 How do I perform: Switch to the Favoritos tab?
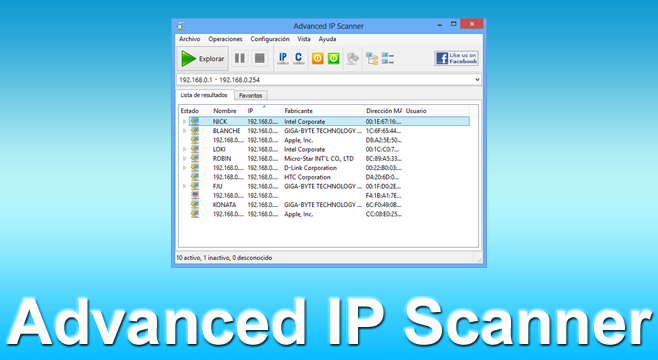[x=251, y=96]
